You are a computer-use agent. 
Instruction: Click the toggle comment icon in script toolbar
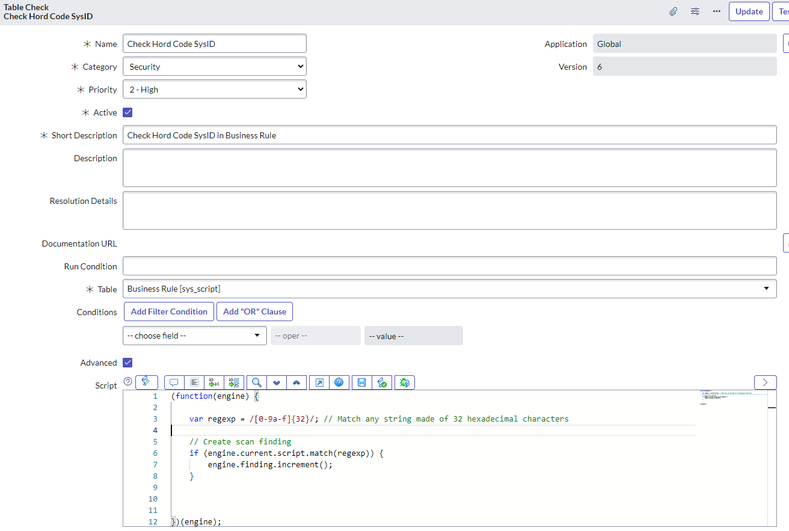174,383
